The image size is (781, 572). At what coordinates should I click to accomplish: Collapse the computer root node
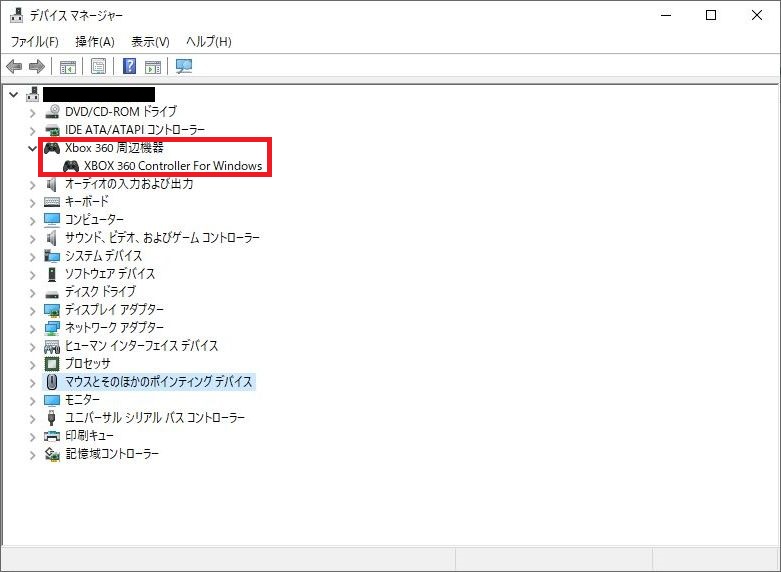tap(14, 94)
